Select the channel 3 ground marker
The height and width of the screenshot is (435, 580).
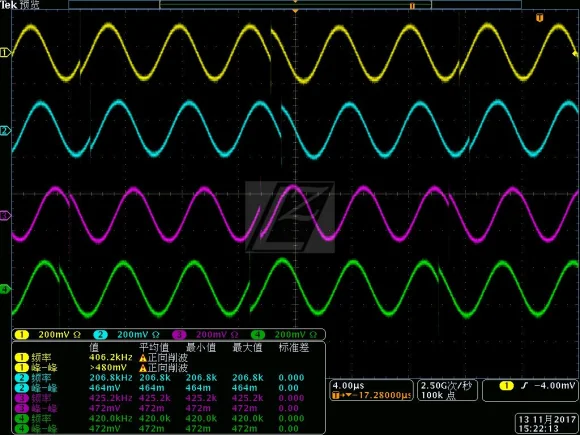tap(5, 215)
